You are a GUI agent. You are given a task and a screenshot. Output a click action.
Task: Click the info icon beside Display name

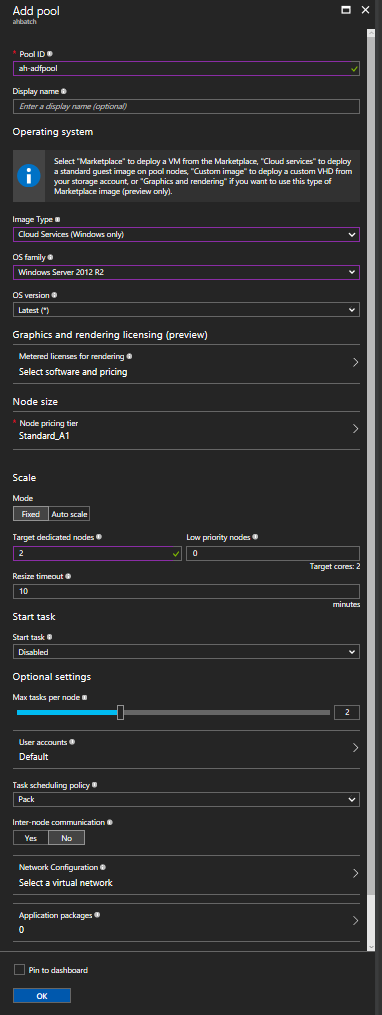tap(63, 91)
